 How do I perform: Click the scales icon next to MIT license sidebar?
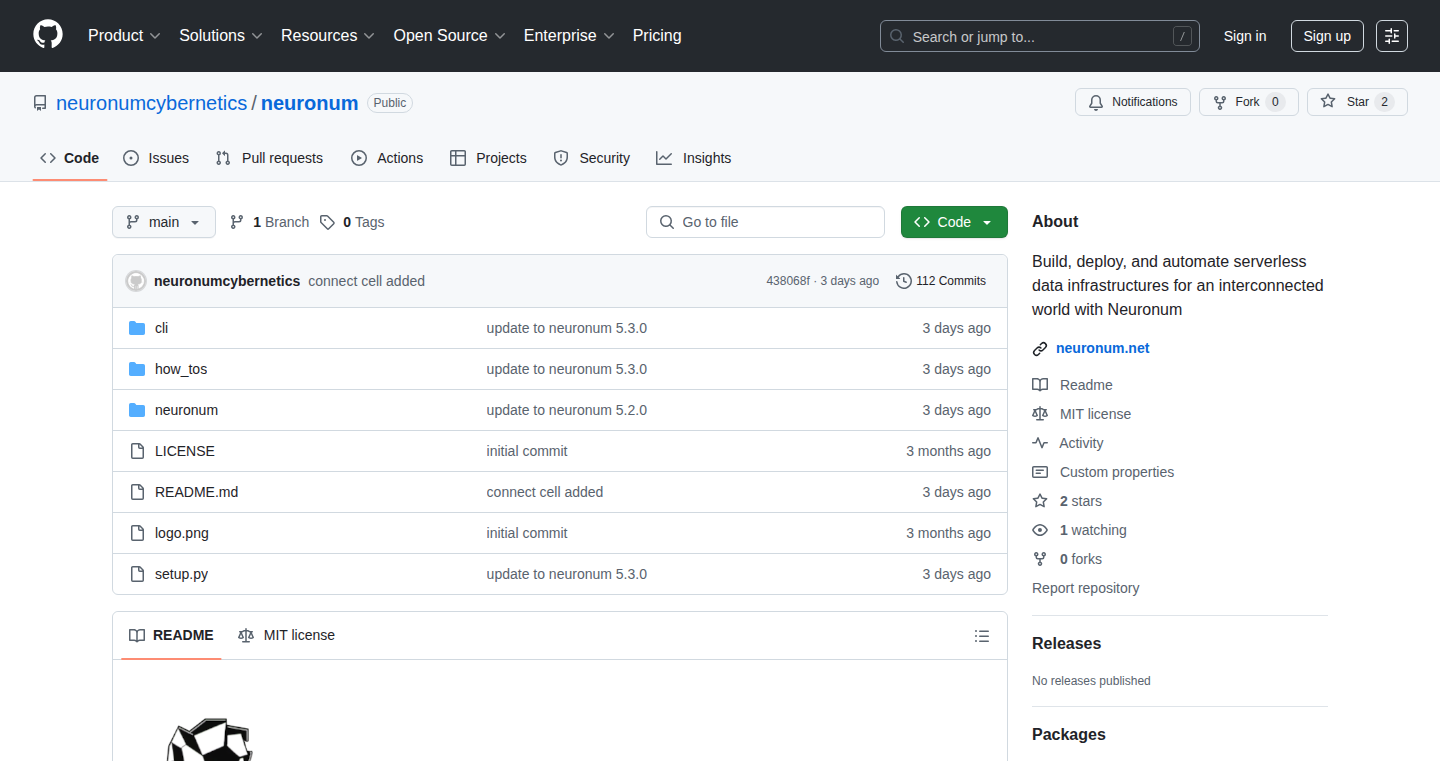pos(1040,414)
